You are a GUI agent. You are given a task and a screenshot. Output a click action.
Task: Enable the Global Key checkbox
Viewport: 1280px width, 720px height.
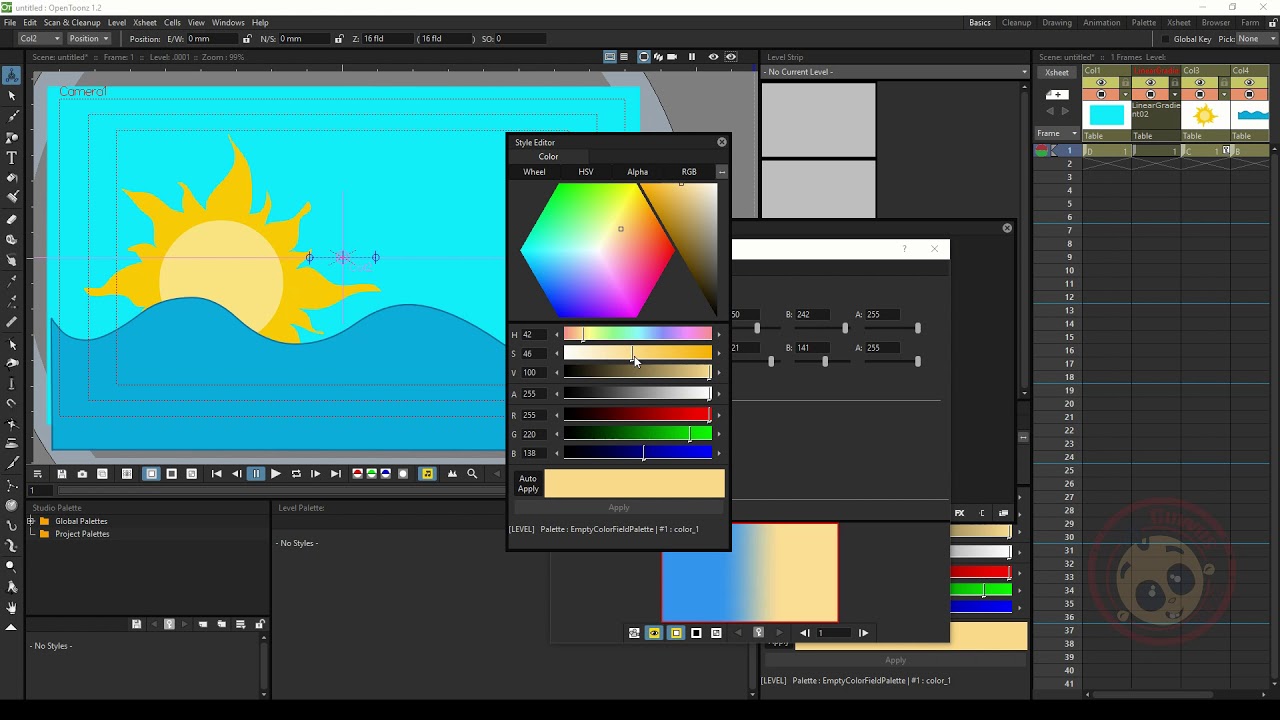click(x=1165, y=39)
